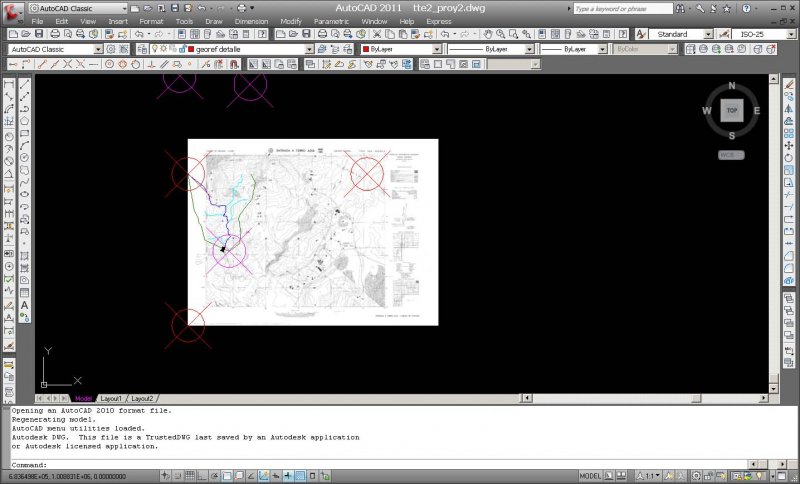Click the Plot printer icon in quick access
The height and width of the screenshot is (484, 800).
pyautogui.click(x=241, y=8)
